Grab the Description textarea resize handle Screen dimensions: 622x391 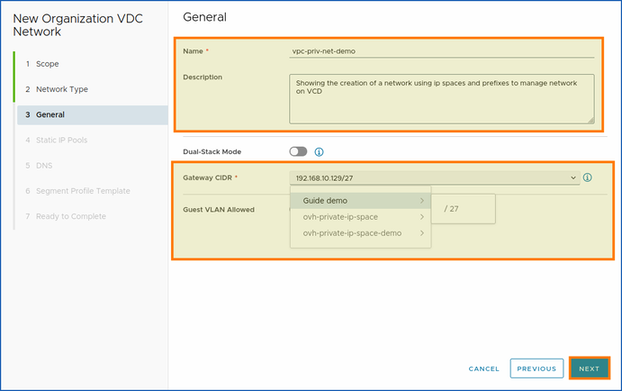pyautogui.click(x=591, y=120)
